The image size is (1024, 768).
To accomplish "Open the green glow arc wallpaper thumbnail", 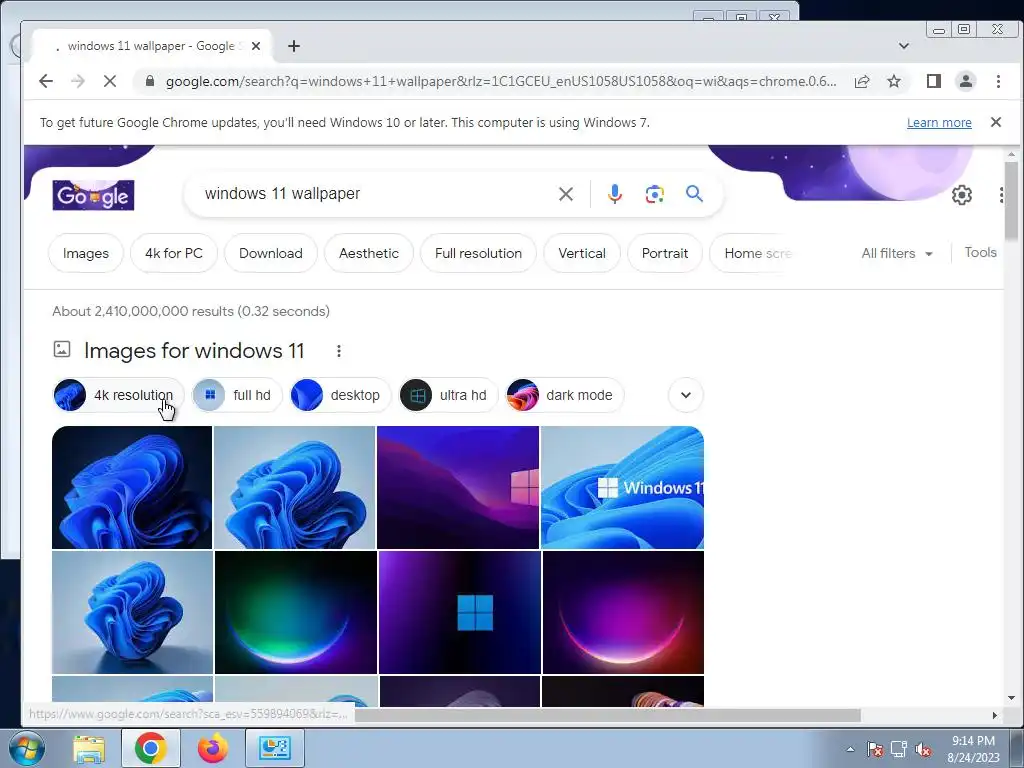I will pos(296,612).
